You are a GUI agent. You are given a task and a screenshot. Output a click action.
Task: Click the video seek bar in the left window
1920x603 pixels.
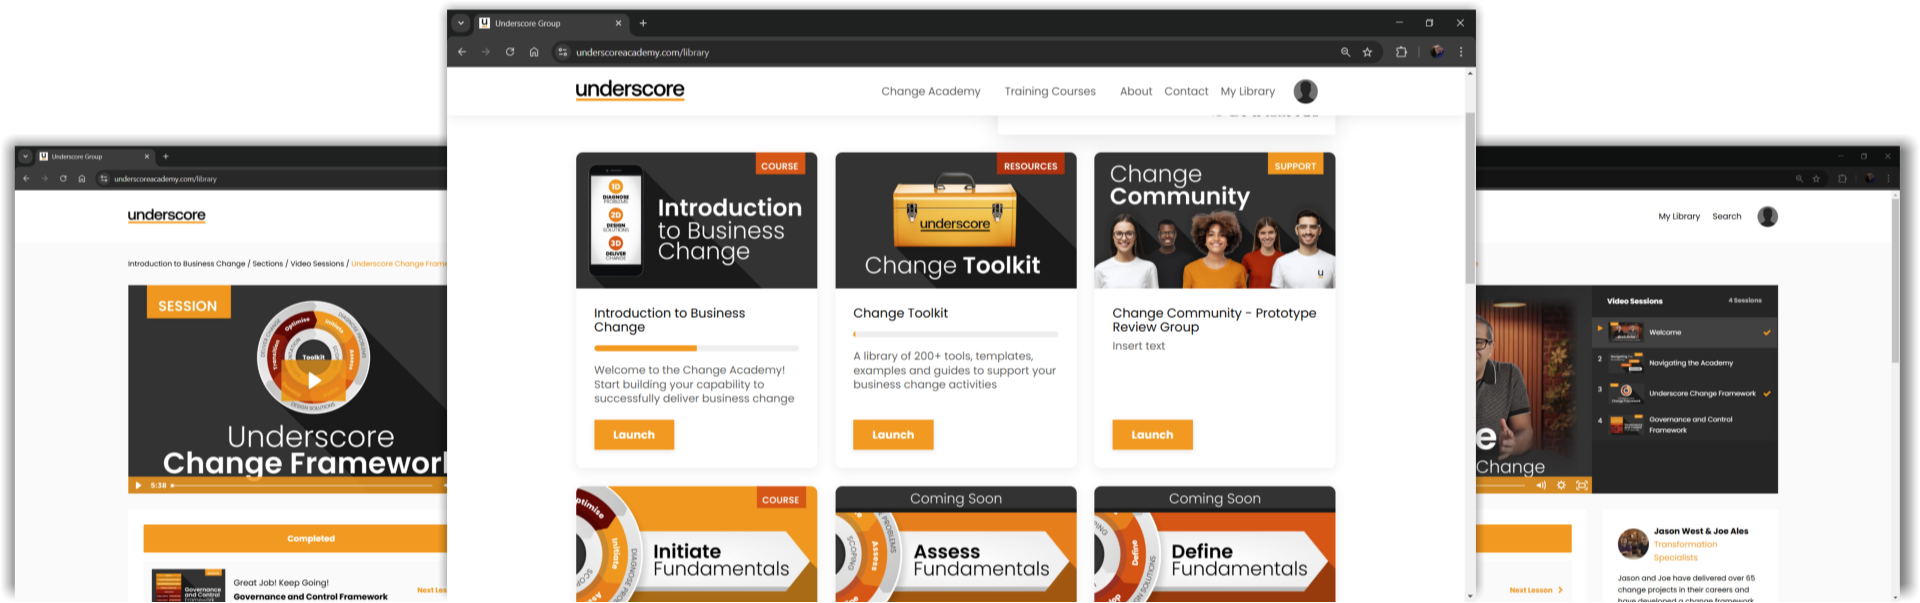pyautogui.click(x=303, y=485)
